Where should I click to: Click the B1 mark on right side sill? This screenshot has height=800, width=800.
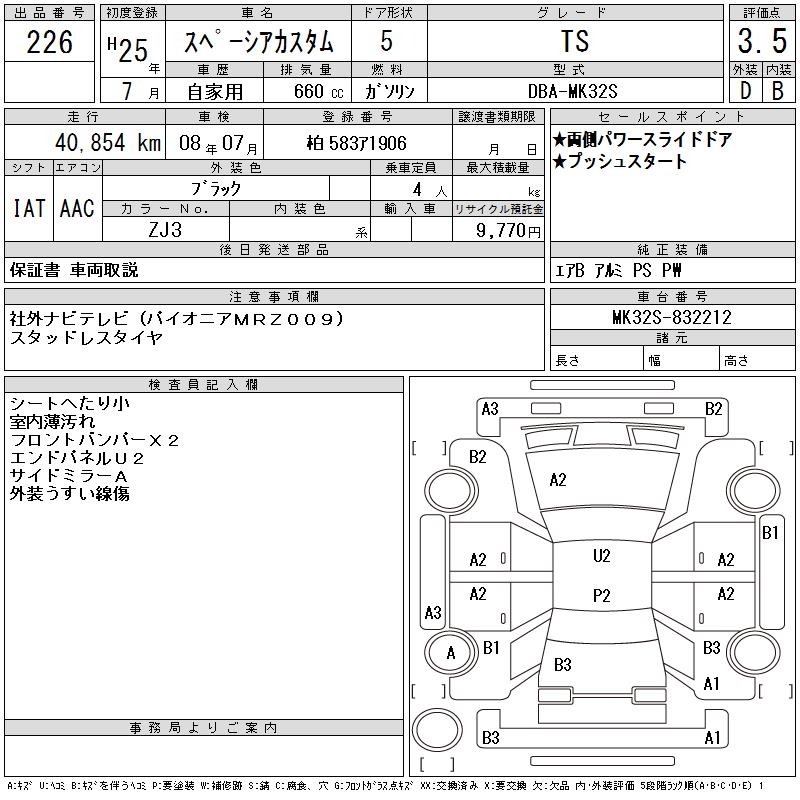coord(770,533)
